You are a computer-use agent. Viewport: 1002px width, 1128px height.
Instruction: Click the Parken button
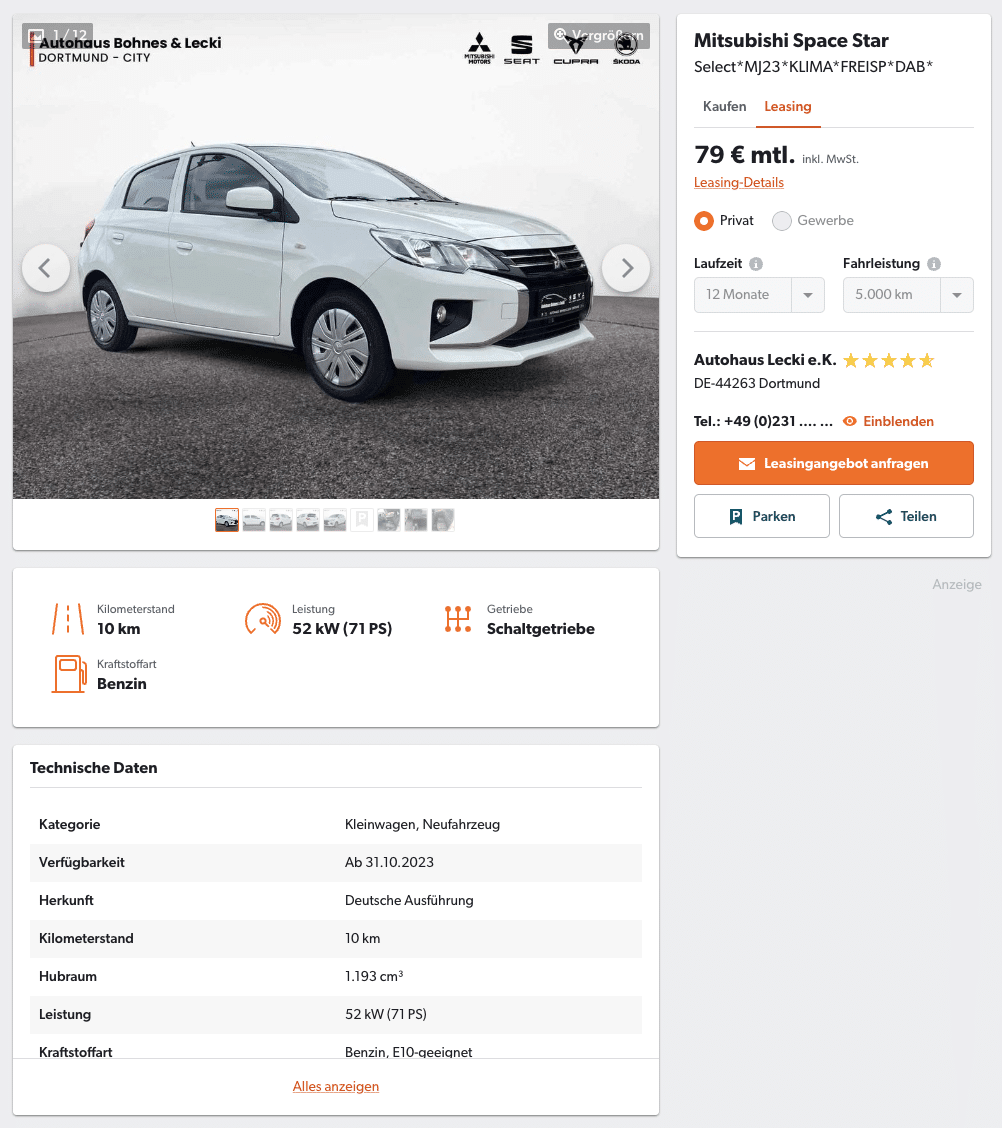(762, 517)
